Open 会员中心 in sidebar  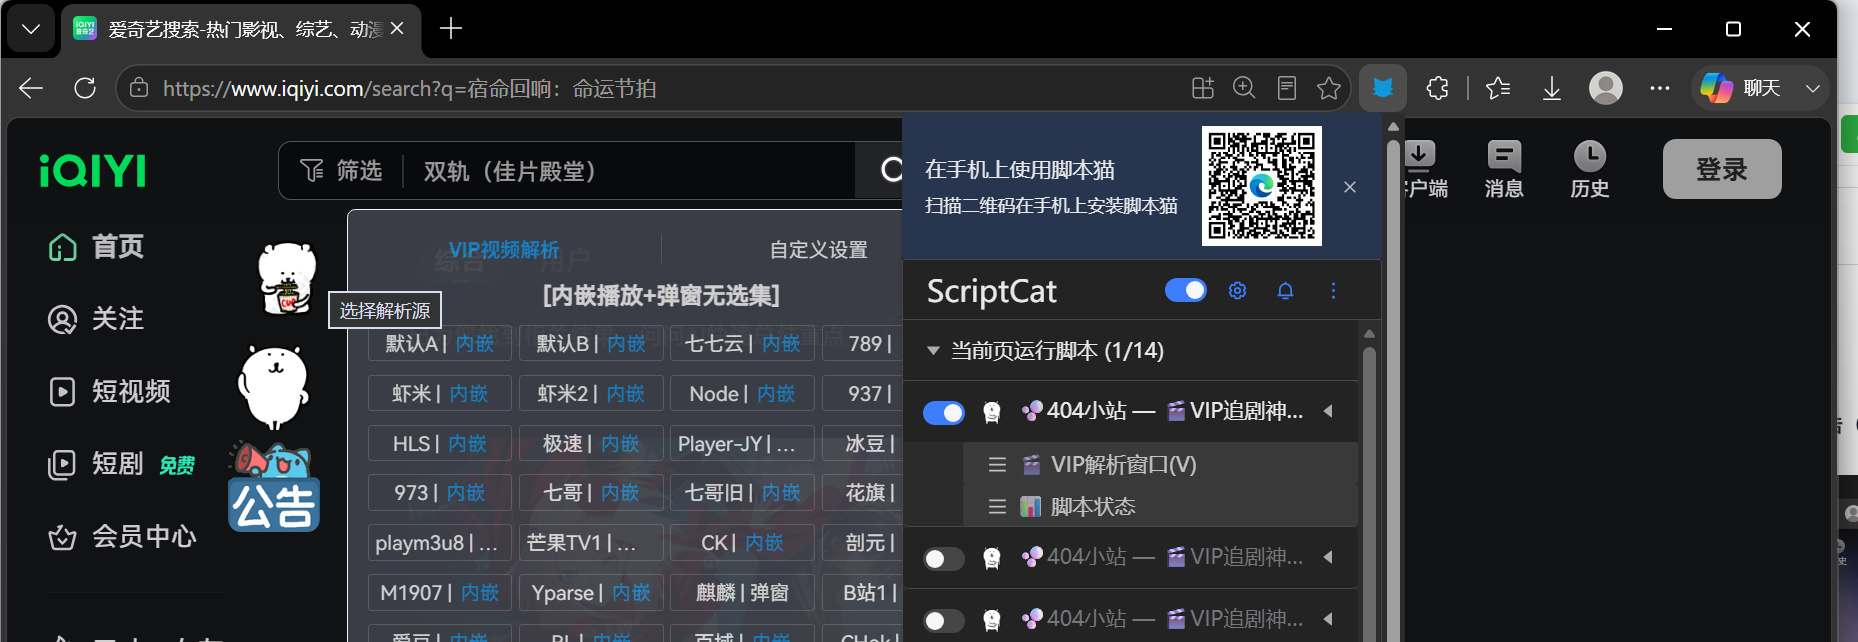click(x=122, y=537)
